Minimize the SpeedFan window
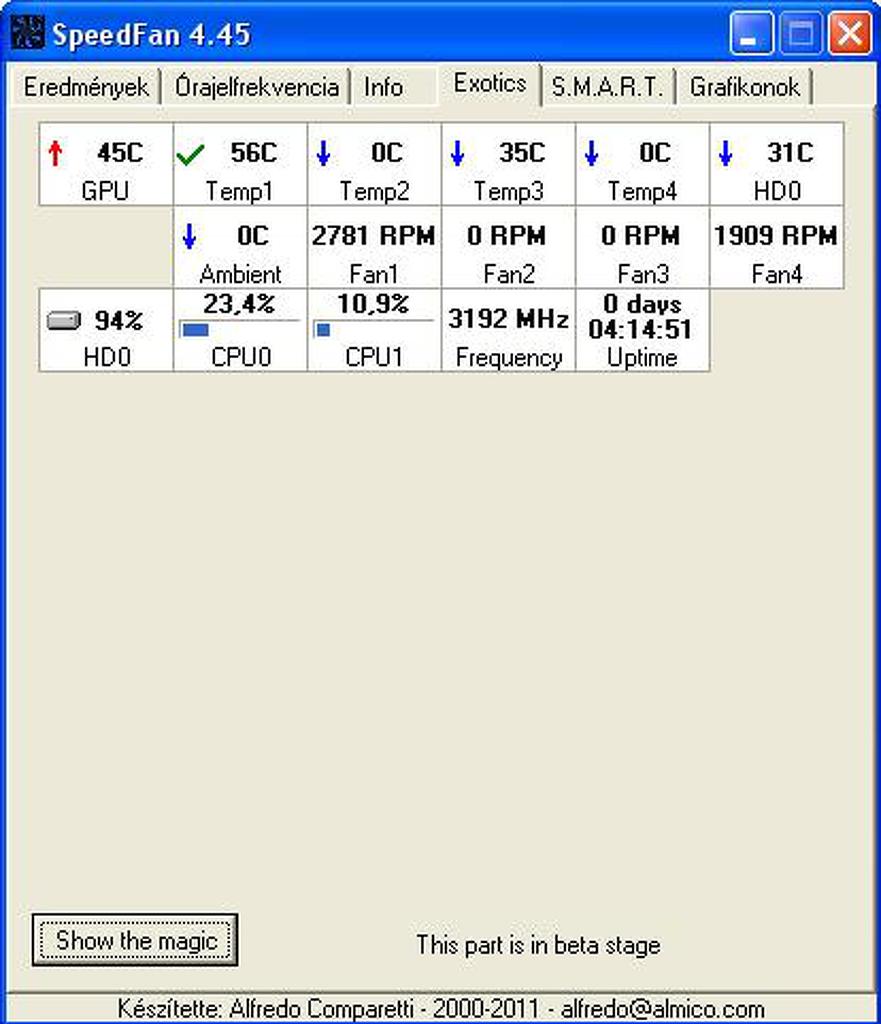This screenshot has height=1024, width=881. [x=750, y=33]
